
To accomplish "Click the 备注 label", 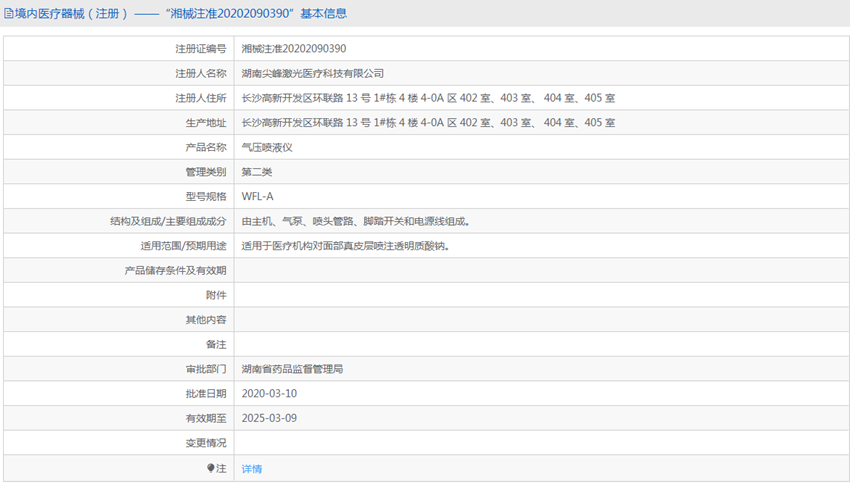I will coord(216,345).
